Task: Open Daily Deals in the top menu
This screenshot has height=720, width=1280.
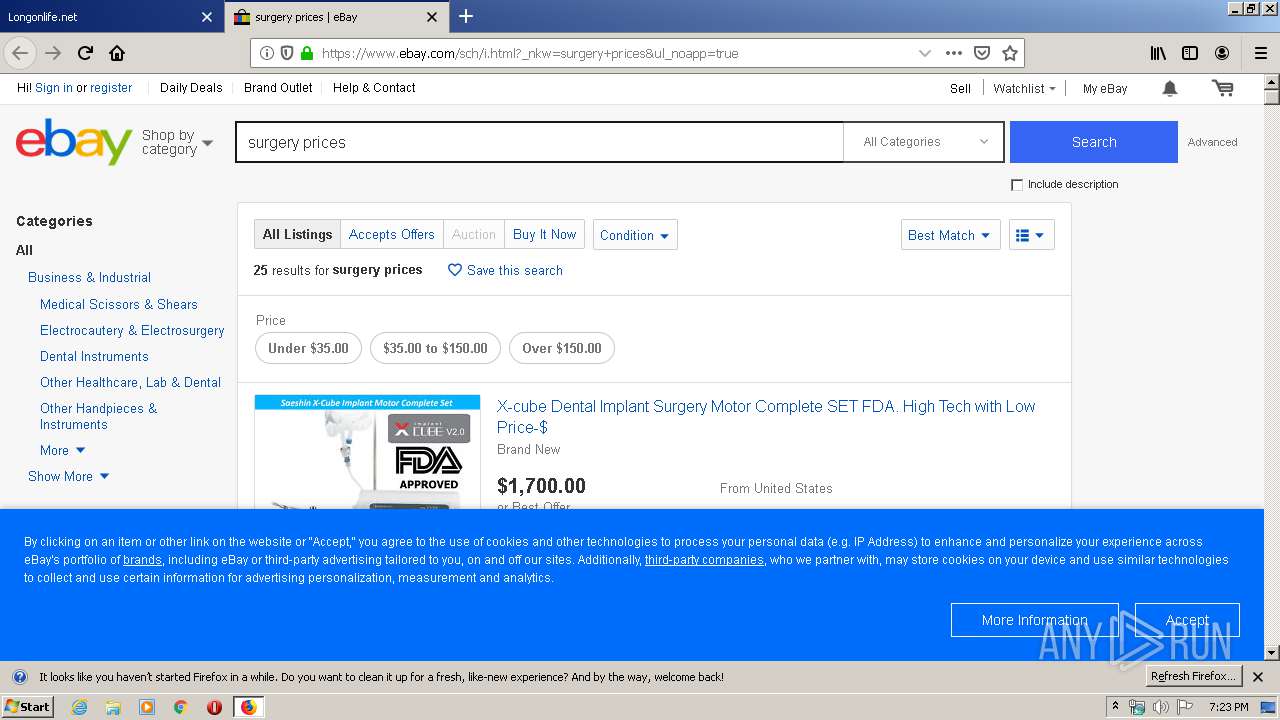Action: click(191, 88)
